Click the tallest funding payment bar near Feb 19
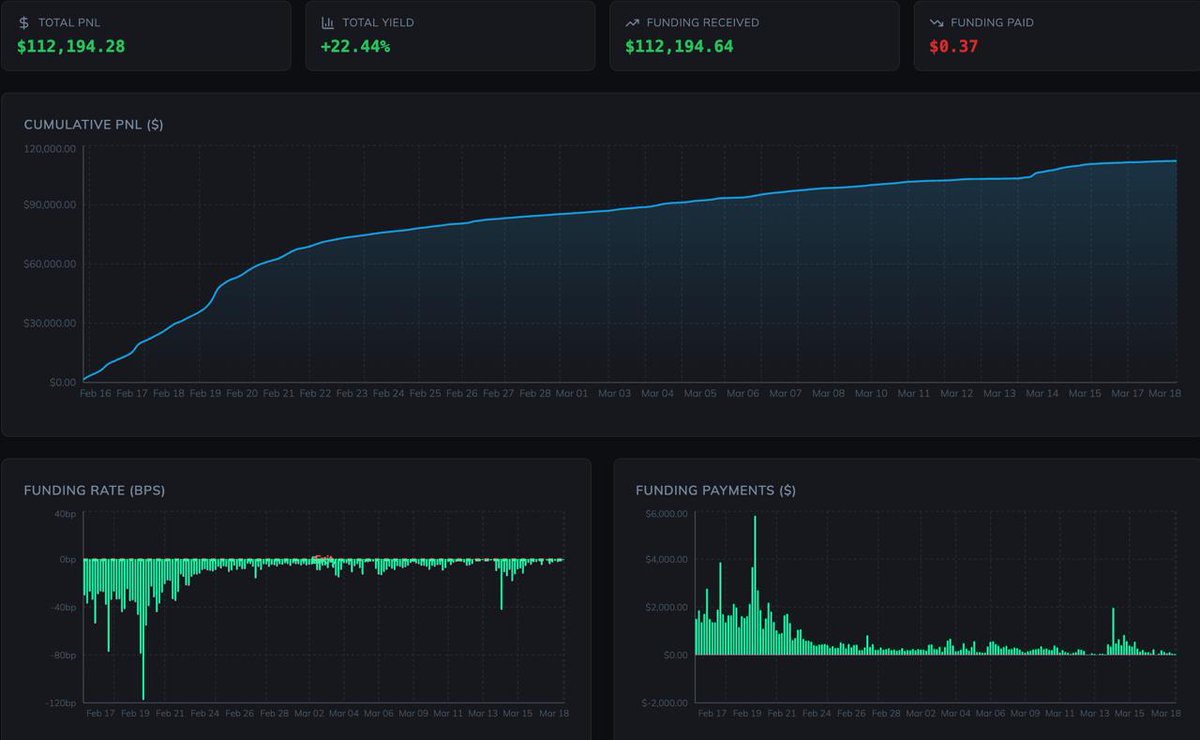This screenshot has width=1200, height=740. click(x=755, y=585)
